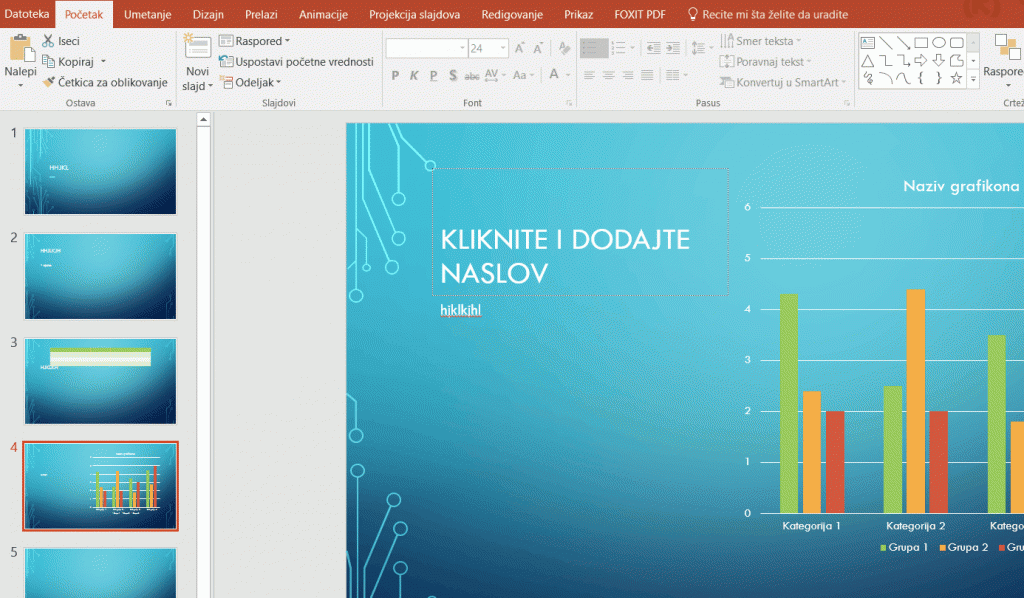
Task: Click Recite mi šta želite search field
Action: coord(768,14)
